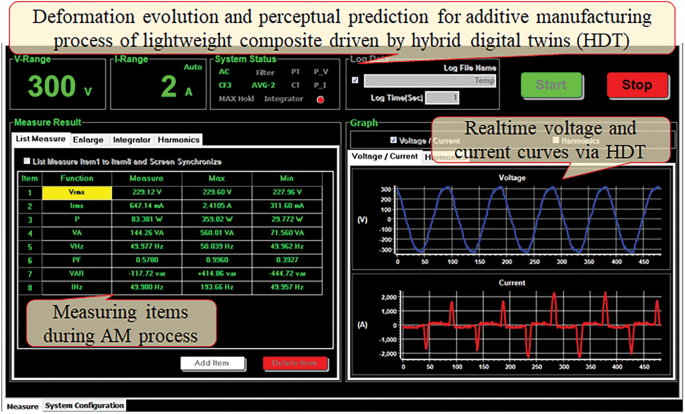Image resolution: width=685 pixels, height=414 pixels.
Task: Click the 83.381 W measure value
Action: point(147,220)
